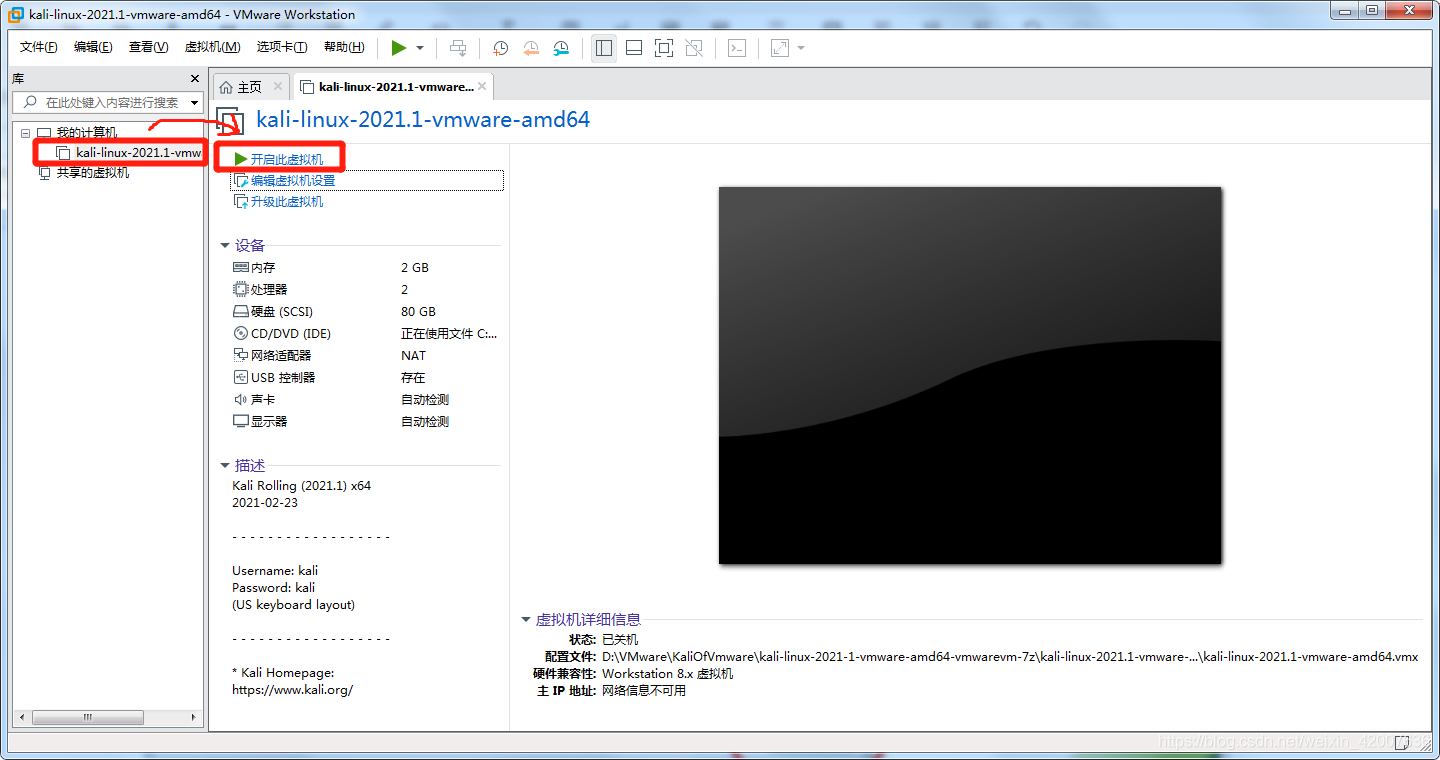Select the CD/DVD (IDE) device row
This screenshot has width=1440, height=760.
[x=366, y=333]
